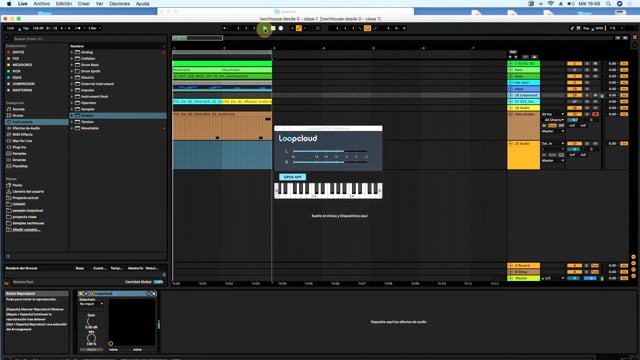Open the Ayuda menu
Viewport: 640px width, 360px height.
coord(142,4)
